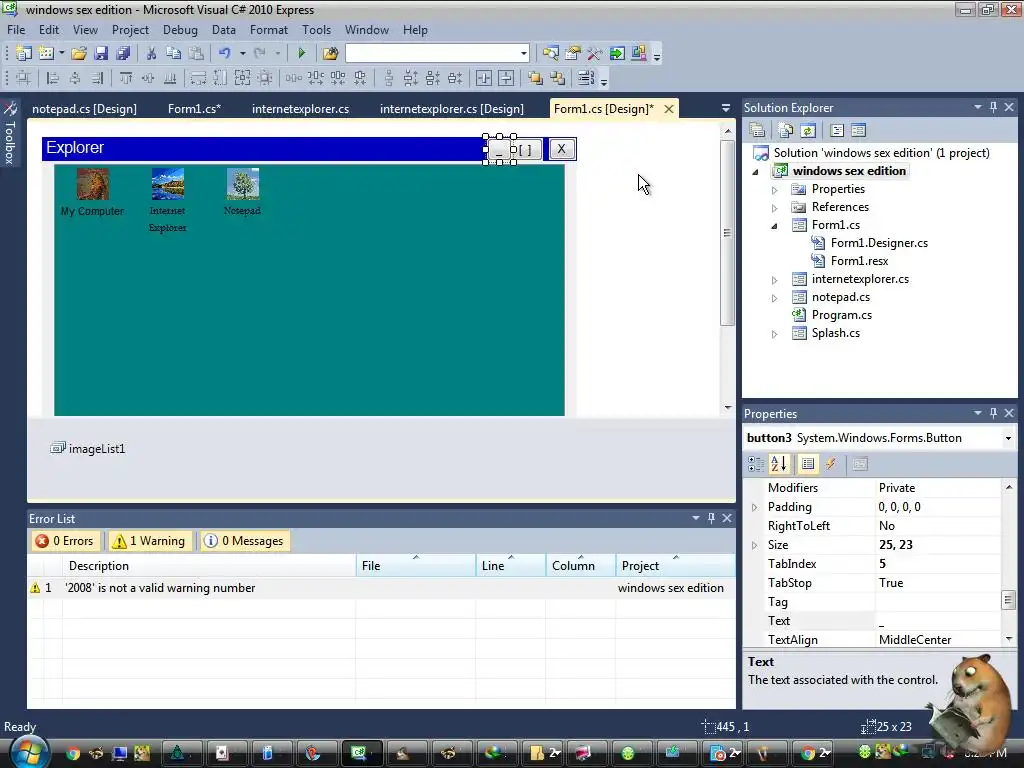Click the Align Tops layout icon
Screen dimensions: 1024x768
point(125,78)
